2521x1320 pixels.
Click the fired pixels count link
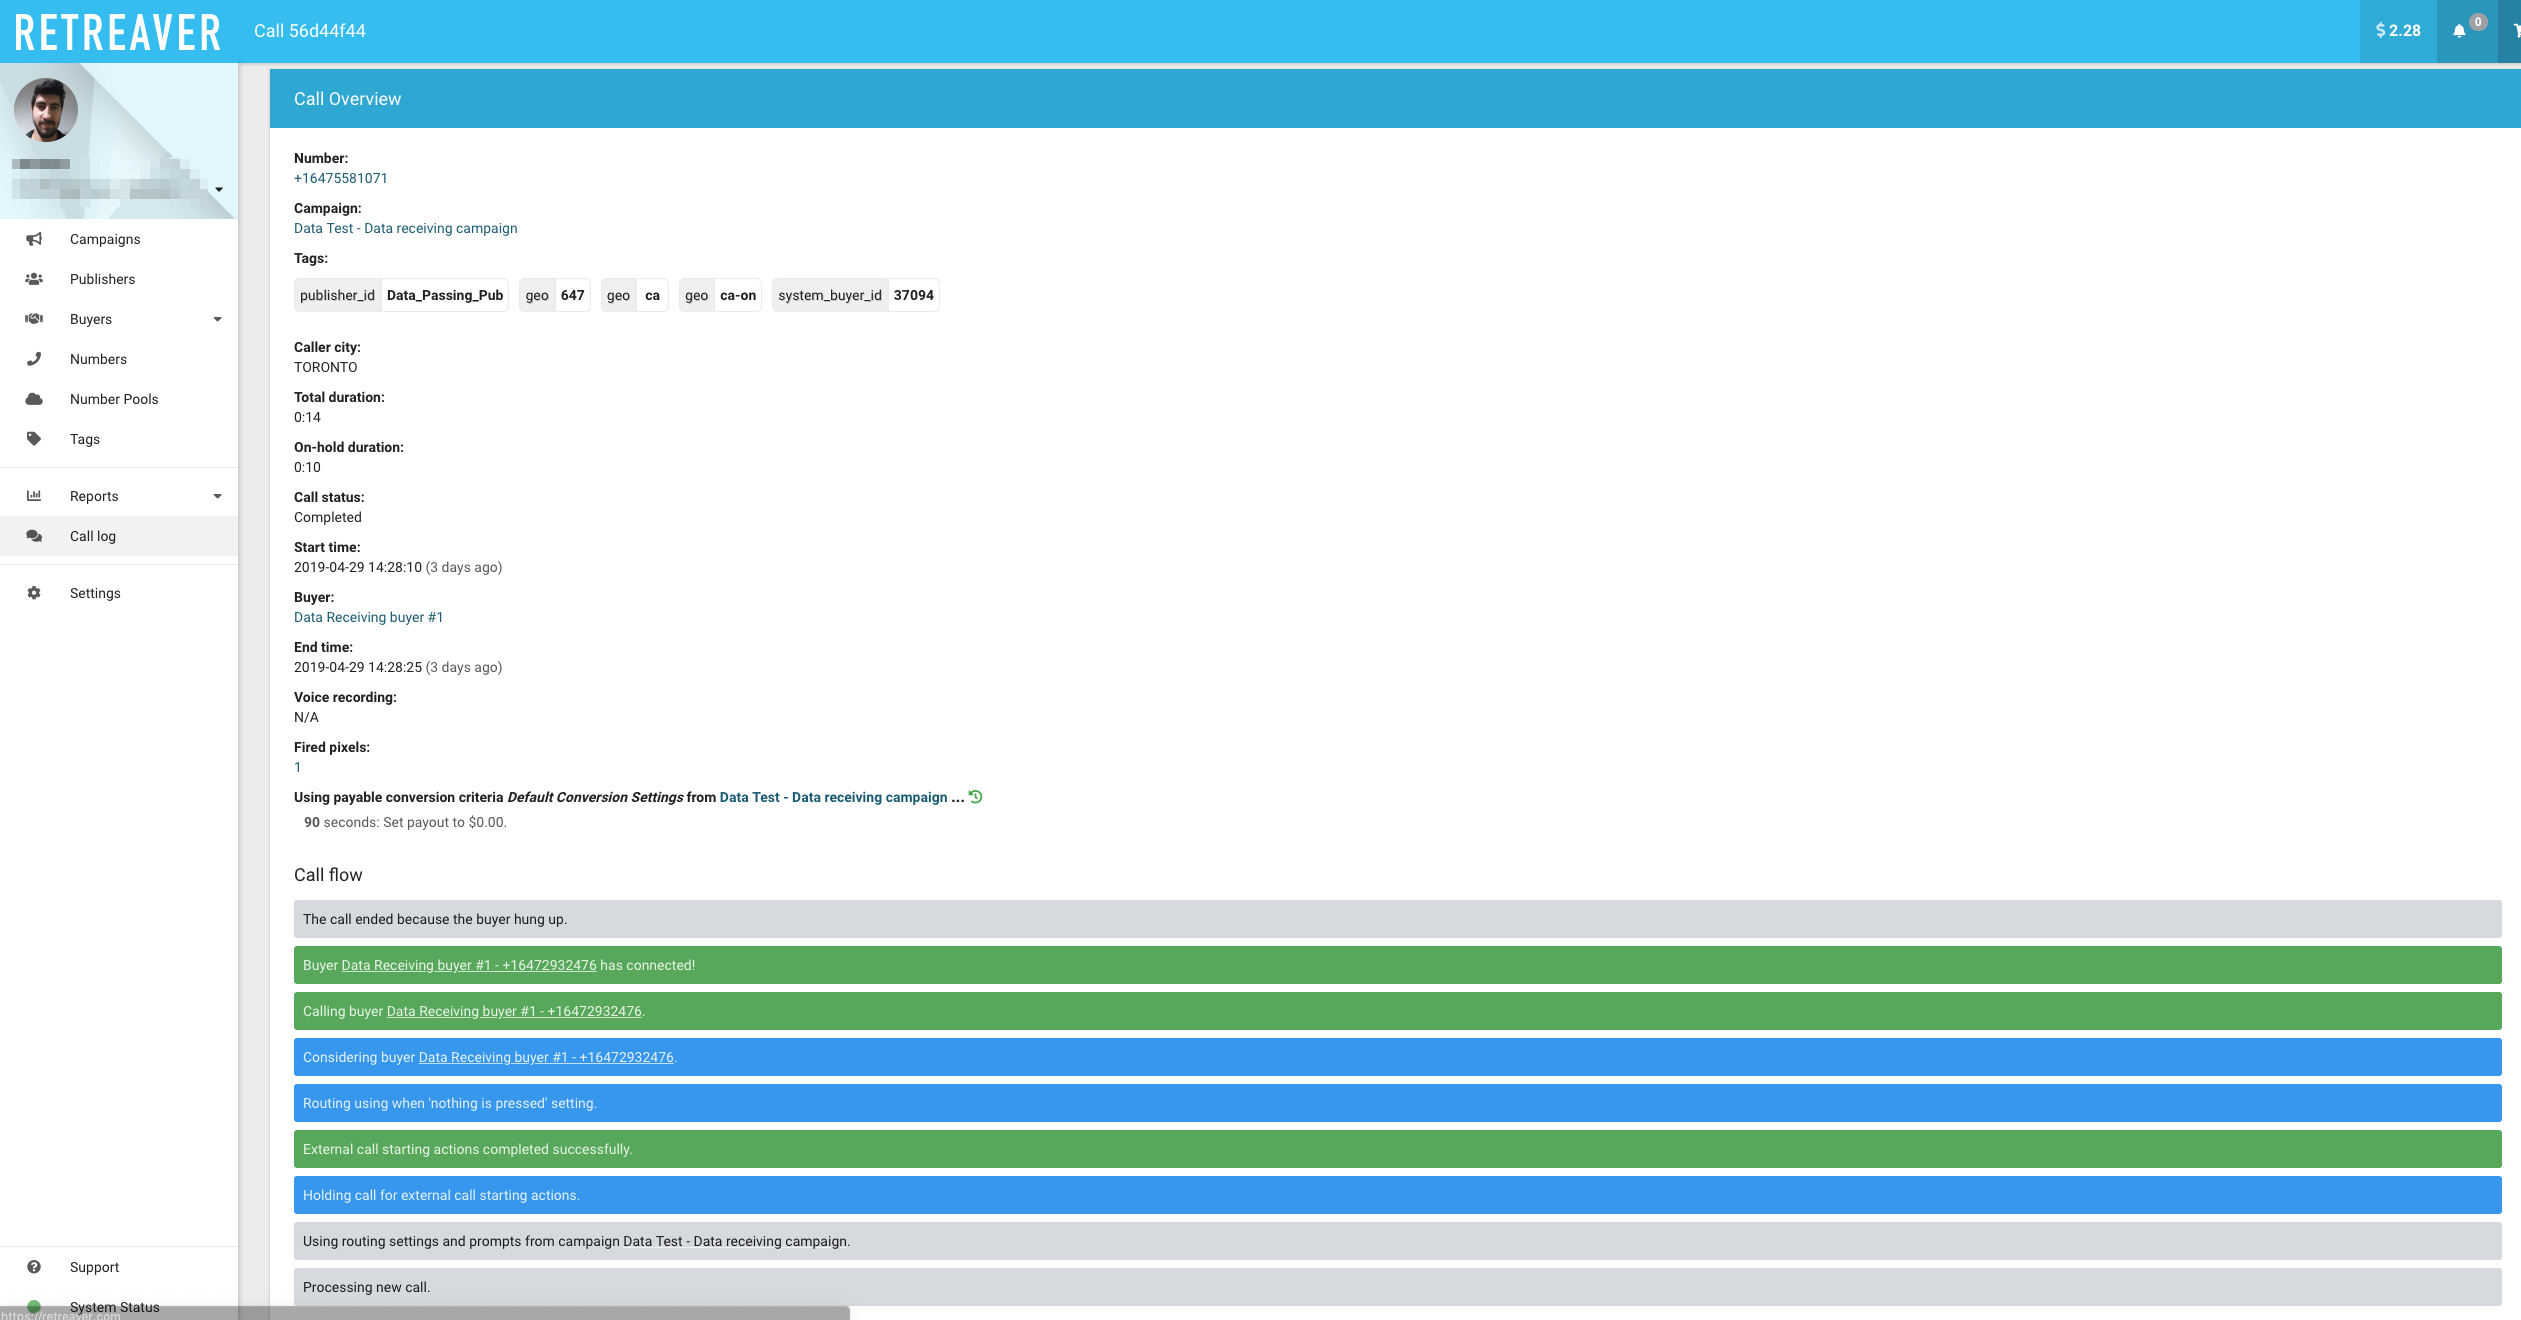pos(297,767)
